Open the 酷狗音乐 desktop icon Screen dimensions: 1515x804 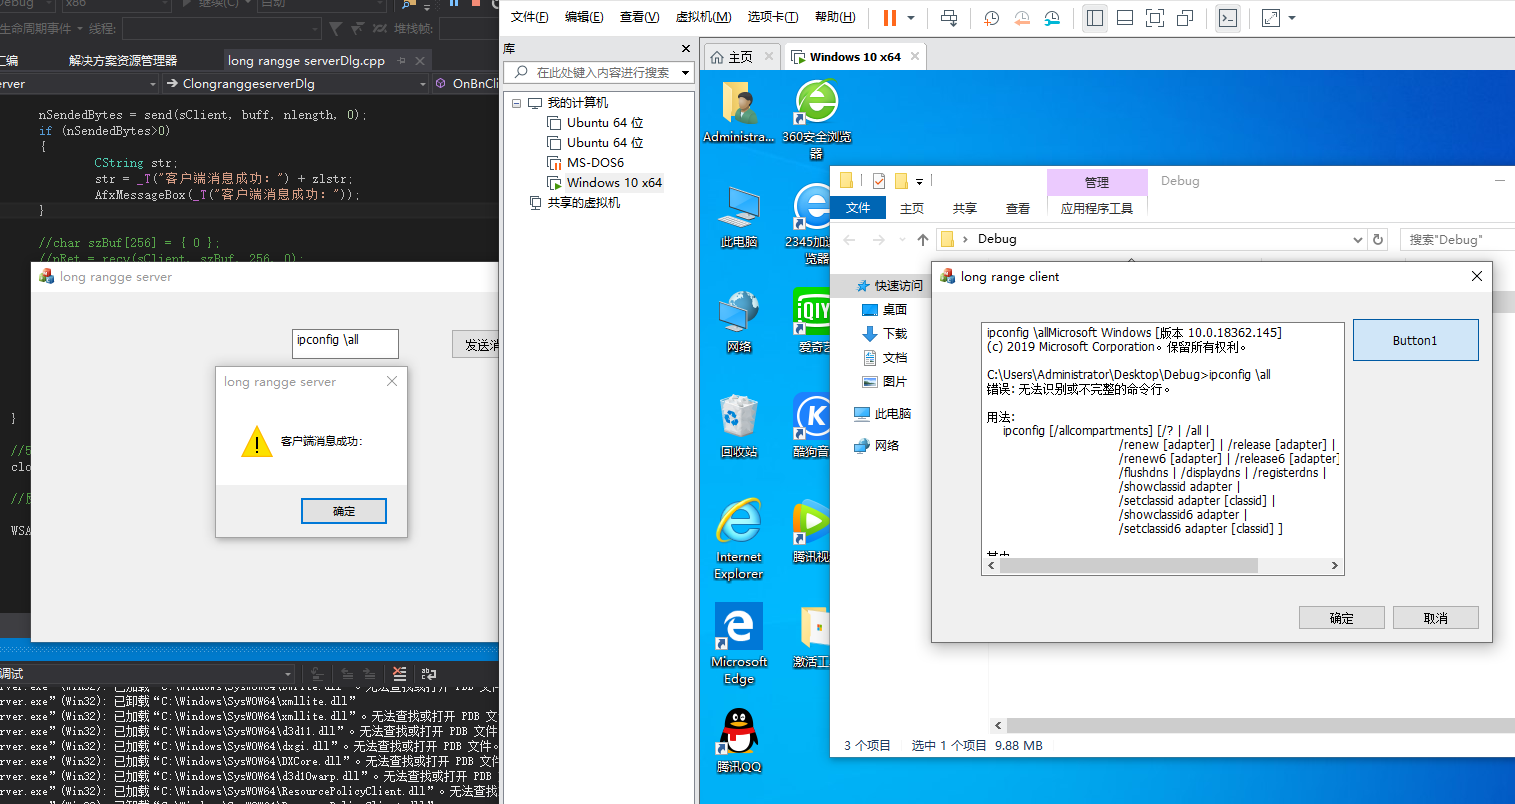(x=812, y=427)
